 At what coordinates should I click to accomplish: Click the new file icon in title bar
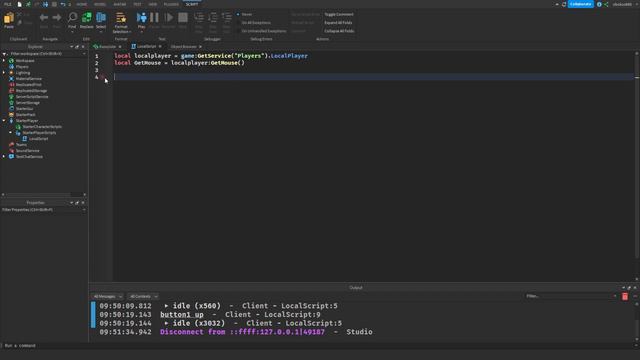tap(19, 4)
